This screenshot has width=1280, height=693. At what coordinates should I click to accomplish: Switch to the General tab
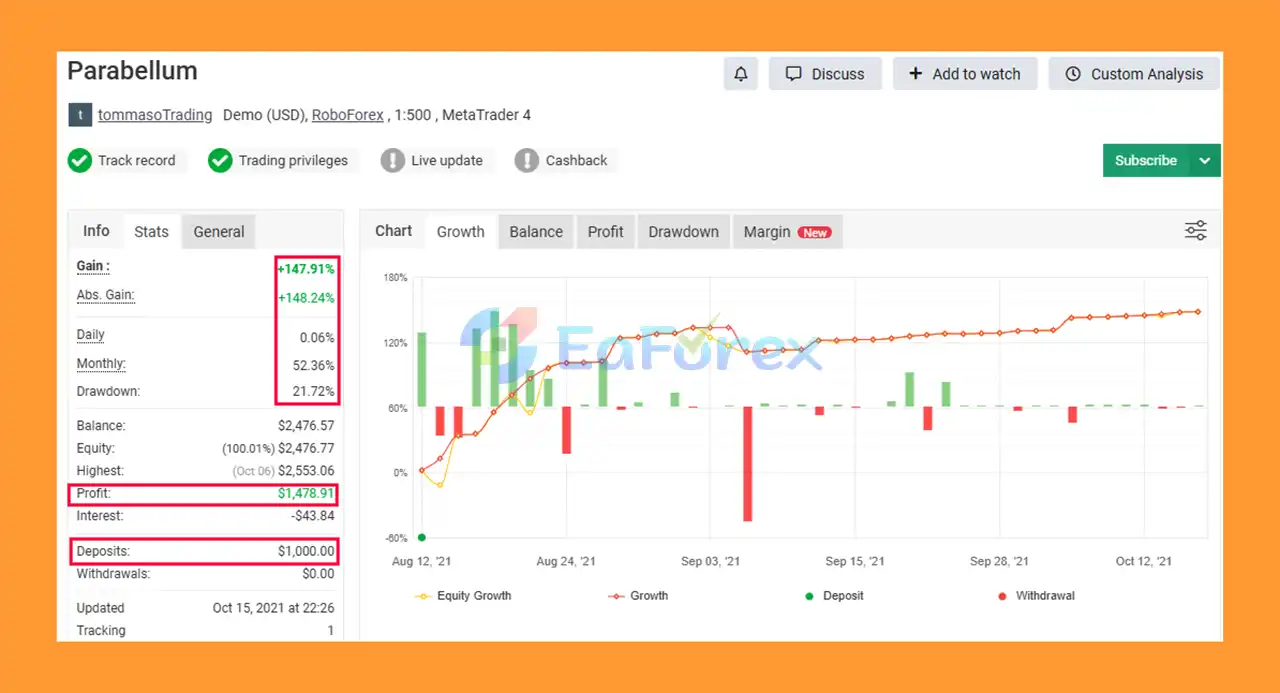pos(219,231)
